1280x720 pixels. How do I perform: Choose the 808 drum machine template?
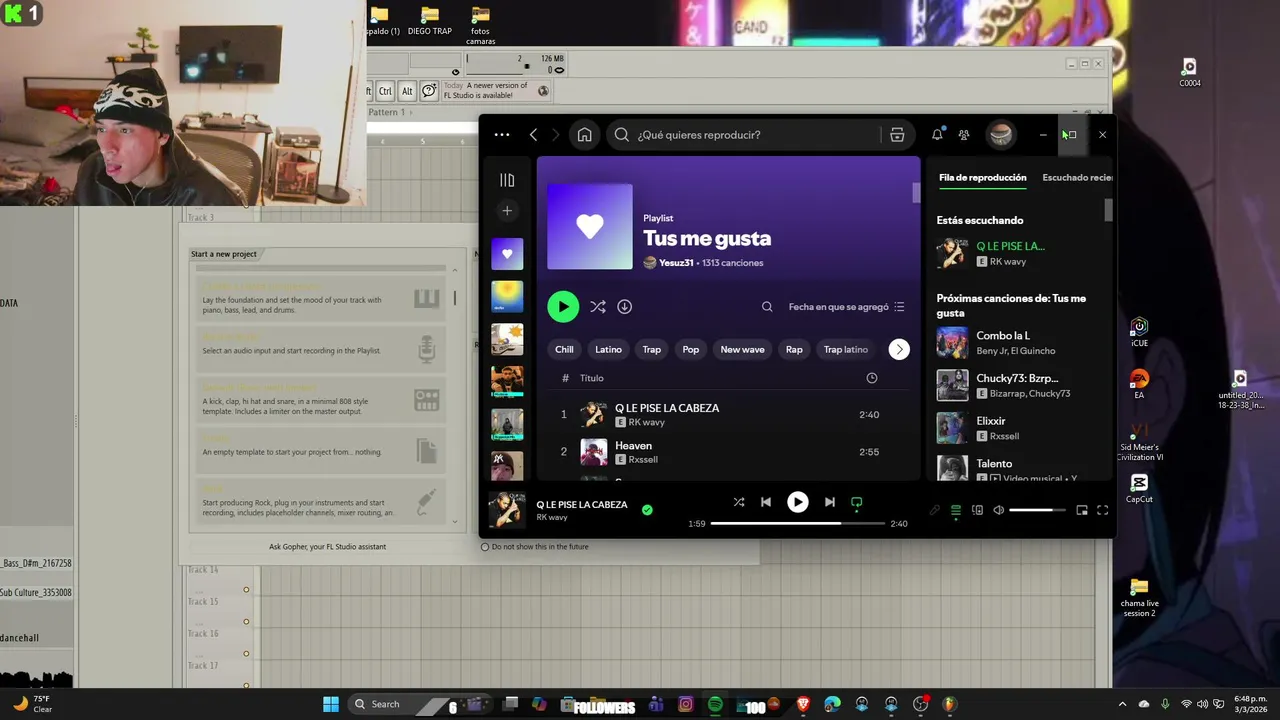point(320,400)
